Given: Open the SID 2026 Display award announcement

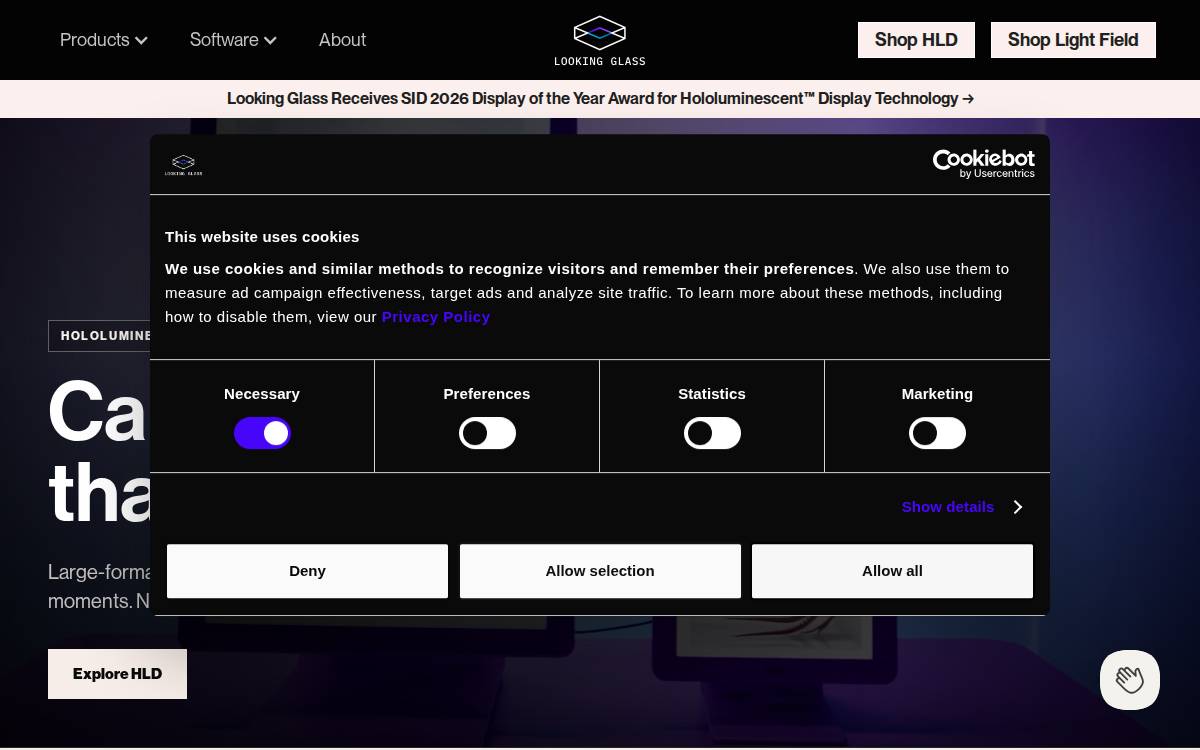Looking at the screenshot, I should [600, 99].
